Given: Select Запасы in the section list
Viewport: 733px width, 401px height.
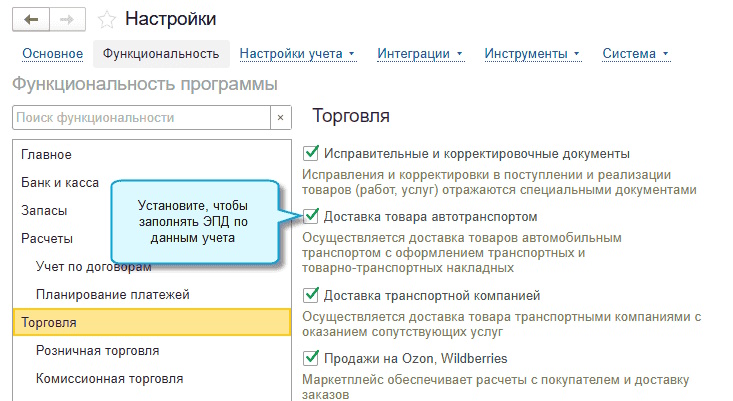Looking at the screenshot, I should point(44,211).
